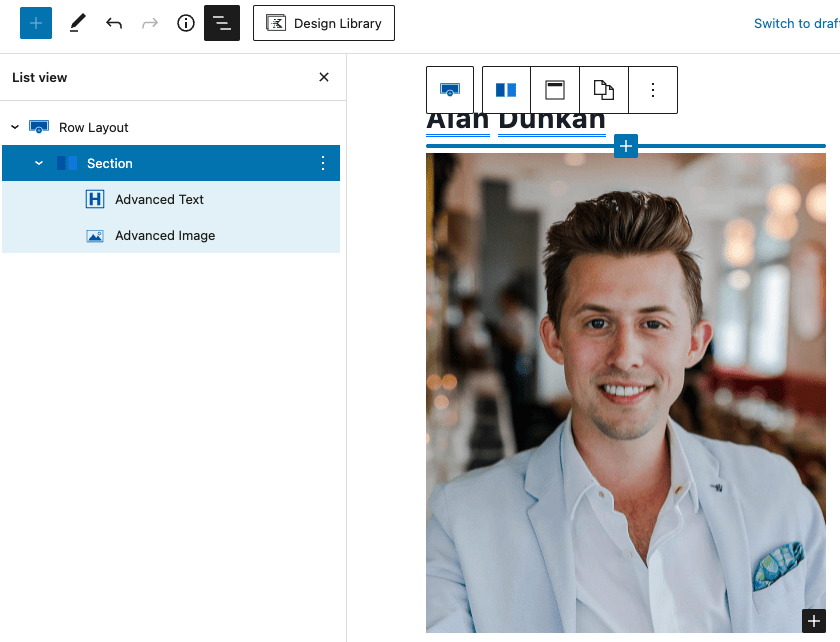Collapse the Row Layout tree item
The image size is (840, 642).
click(15, 127)
